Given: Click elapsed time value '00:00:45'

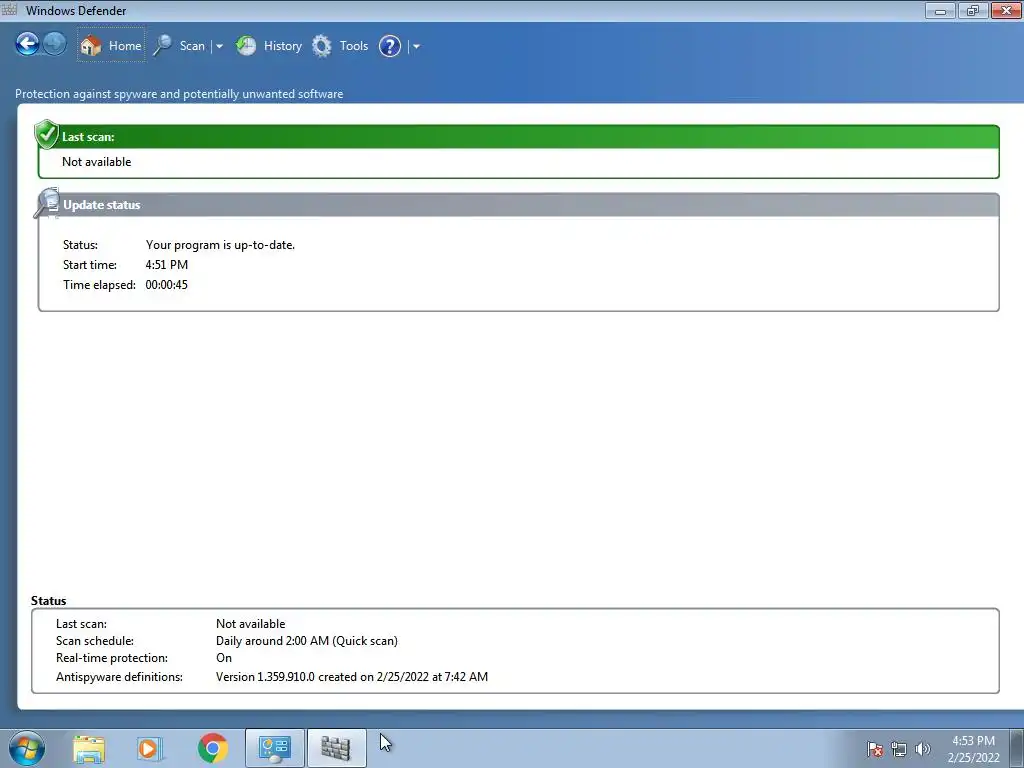Looking at the screenshot, I should click(167, 285).
